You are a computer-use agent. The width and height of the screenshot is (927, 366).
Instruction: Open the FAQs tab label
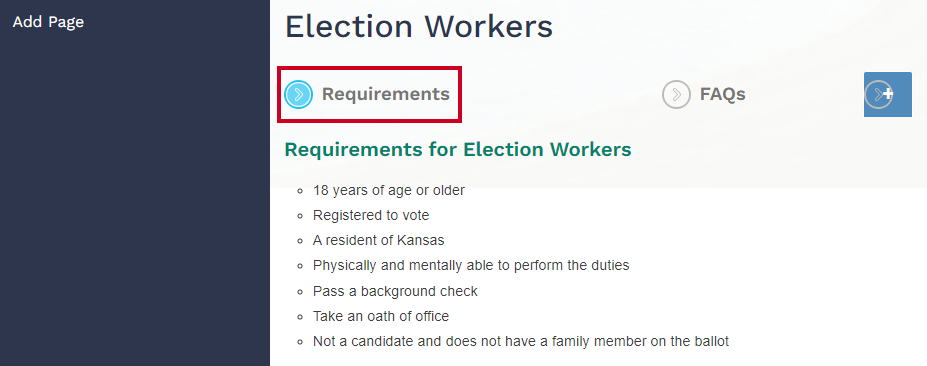[722, 94]
